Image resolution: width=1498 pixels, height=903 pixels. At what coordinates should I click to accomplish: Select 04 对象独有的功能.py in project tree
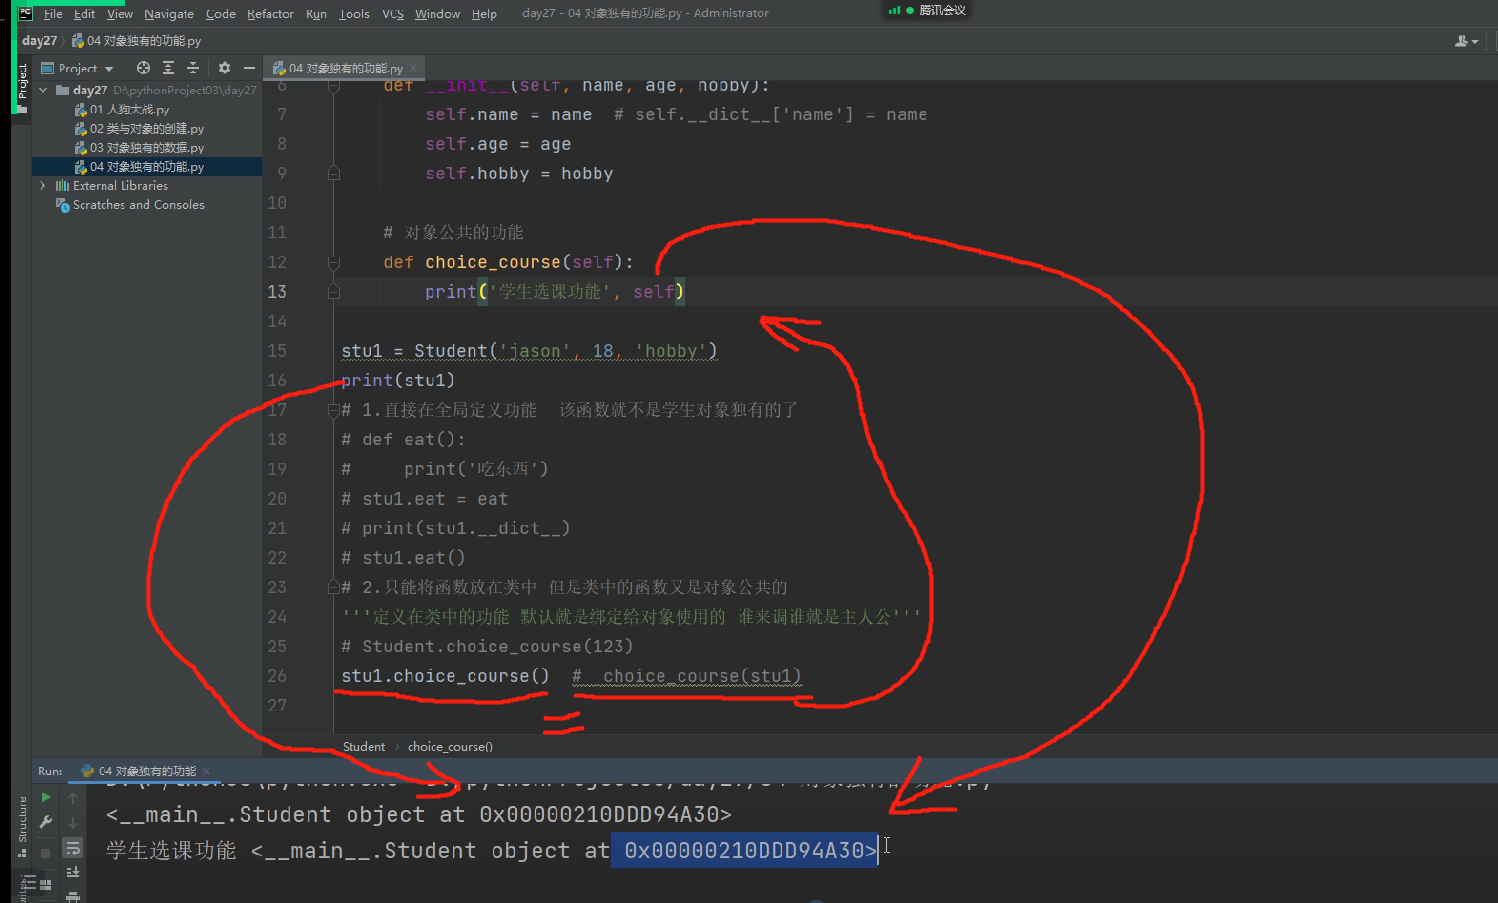click(146, 167)
